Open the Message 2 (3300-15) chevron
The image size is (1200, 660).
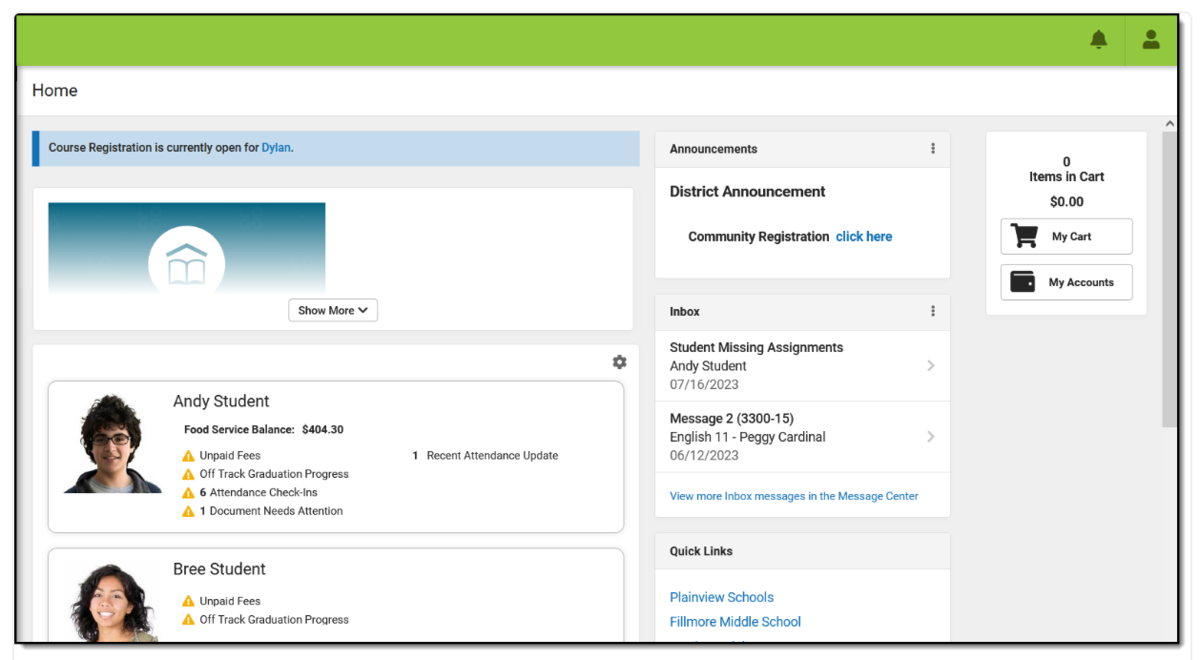(931, 437)
